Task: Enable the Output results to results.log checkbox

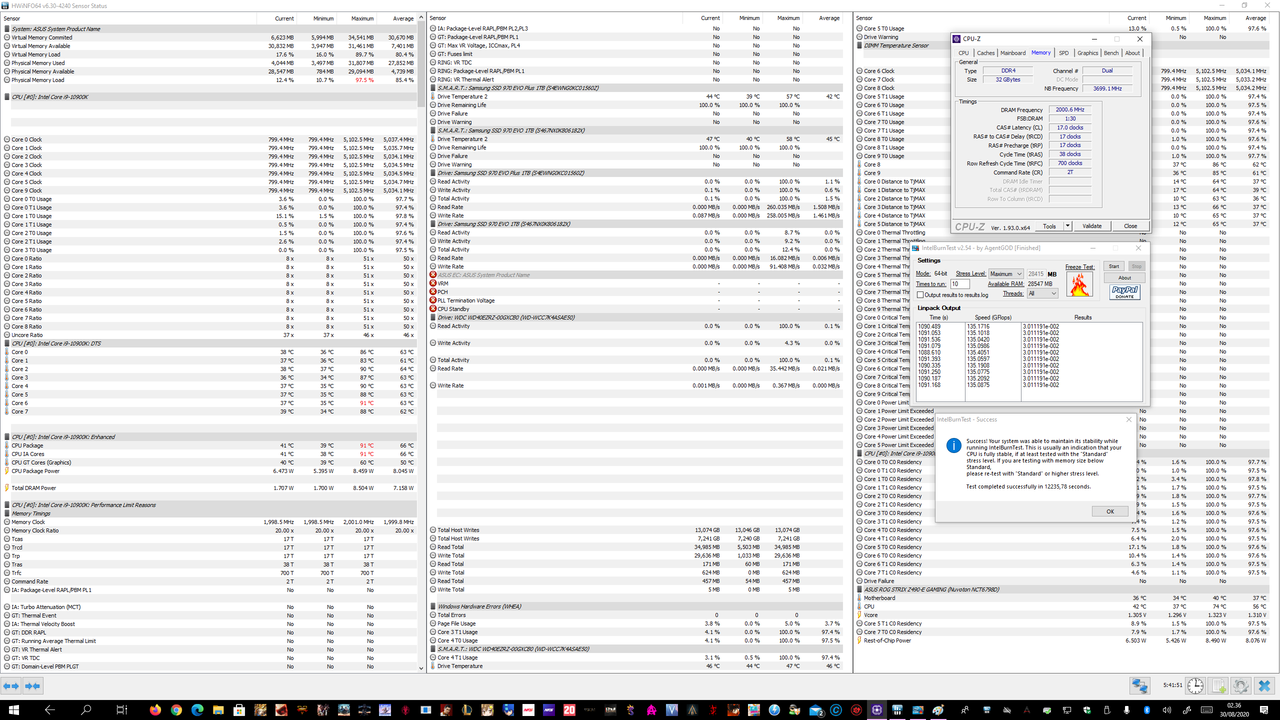Action: [922, 293]
